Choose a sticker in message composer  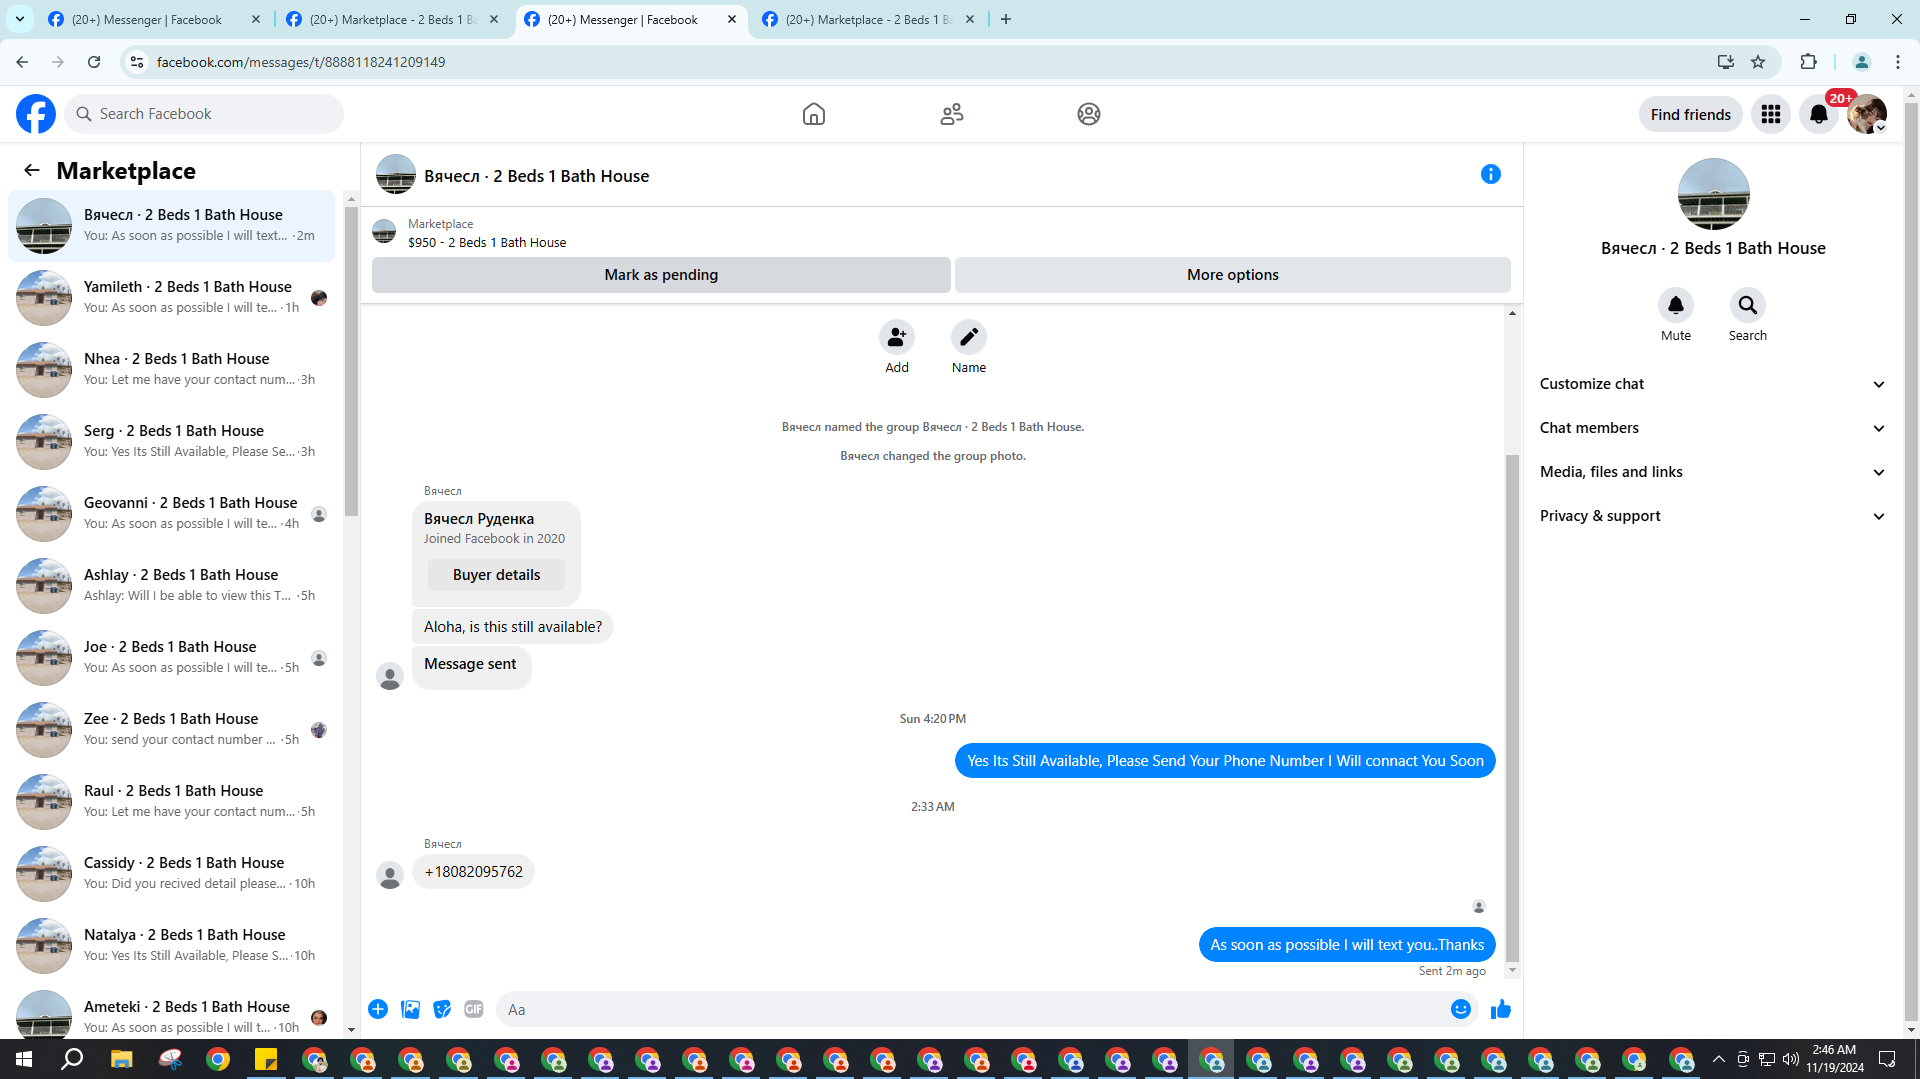tap(442, 1009)
